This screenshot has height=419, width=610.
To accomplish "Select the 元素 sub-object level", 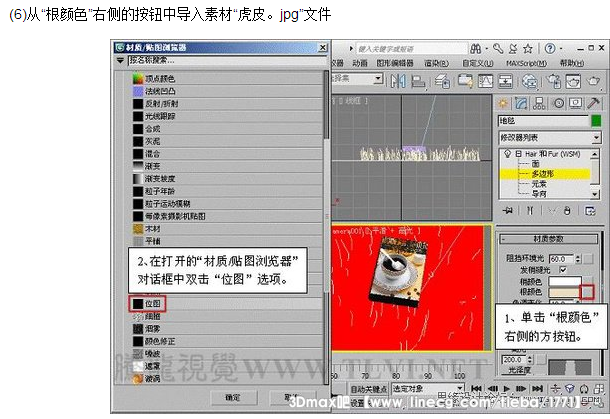I will pyautogui.click(x=540, y=184).
